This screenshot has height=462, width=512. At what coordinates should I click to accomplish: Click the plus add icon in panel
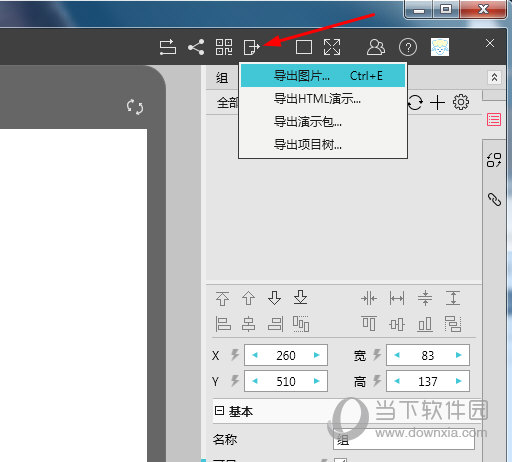pos(438,102)
